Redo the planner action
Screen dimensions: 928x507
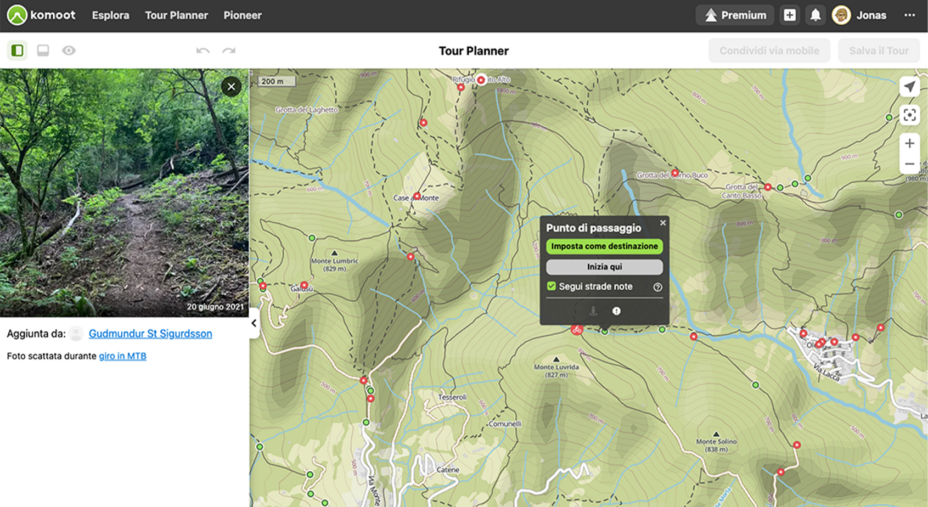click(229, 50)
